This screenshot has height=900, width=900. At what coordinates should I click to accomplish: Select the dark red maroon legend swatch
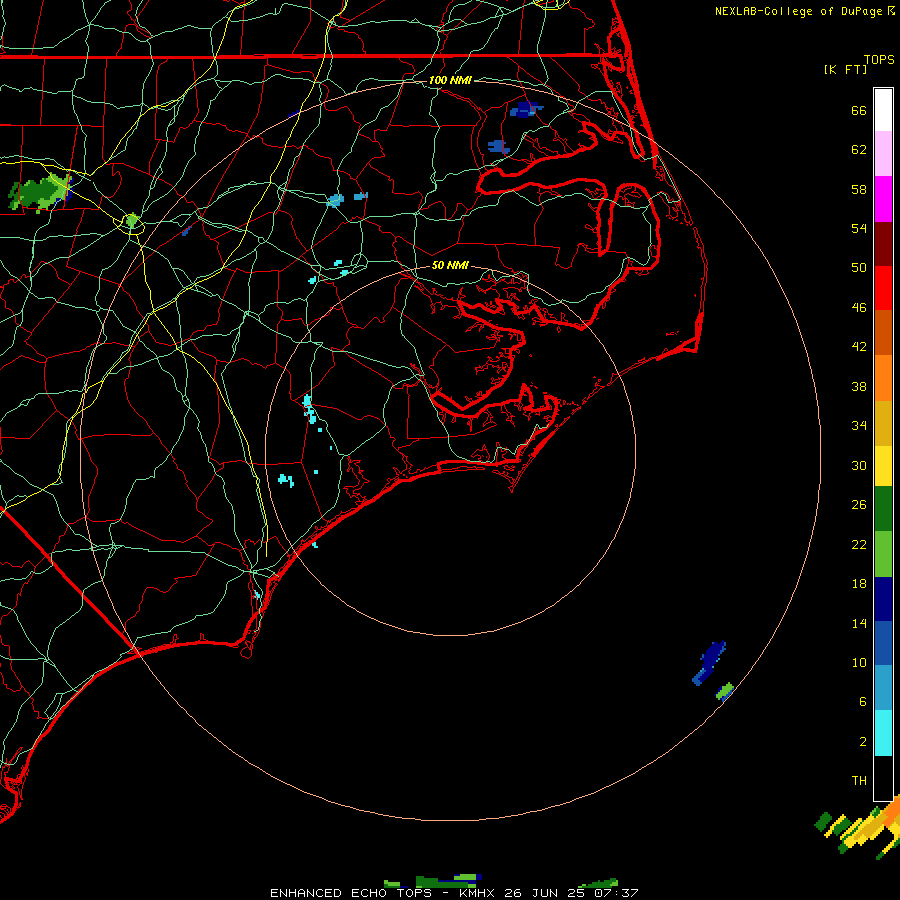click(x=883, y=244)
